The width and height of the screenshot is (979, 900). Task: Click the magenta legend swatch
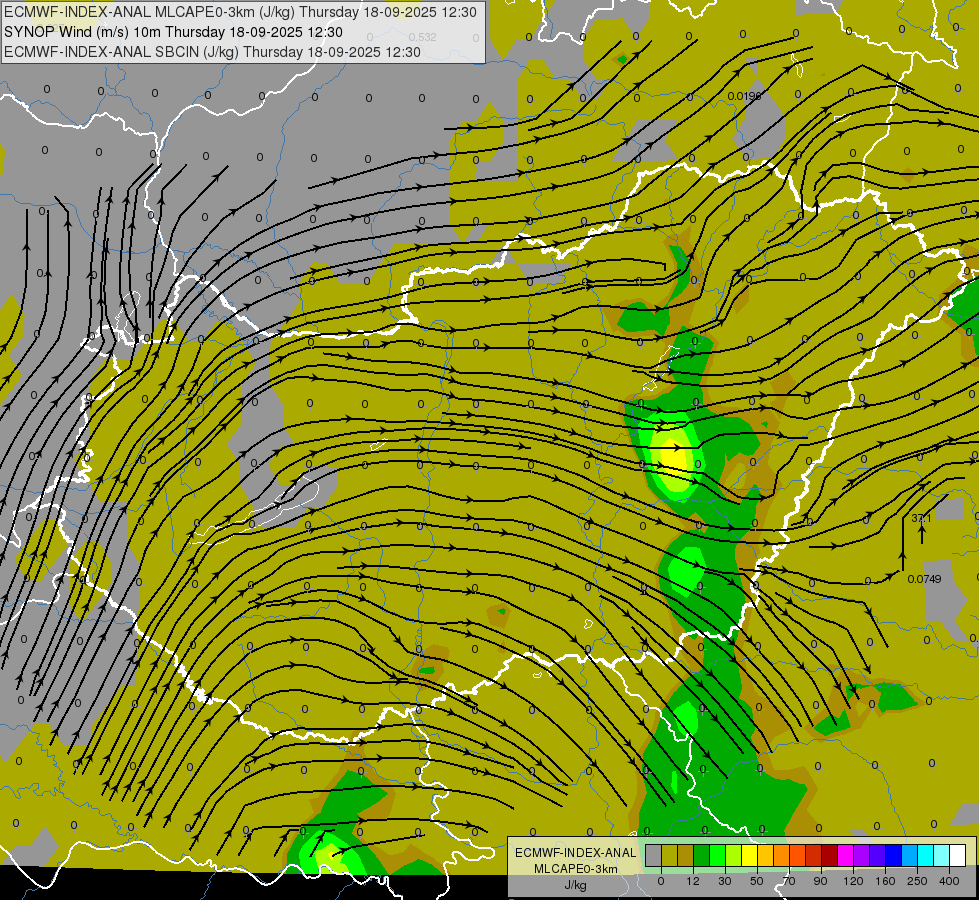[x=846, y=855]
